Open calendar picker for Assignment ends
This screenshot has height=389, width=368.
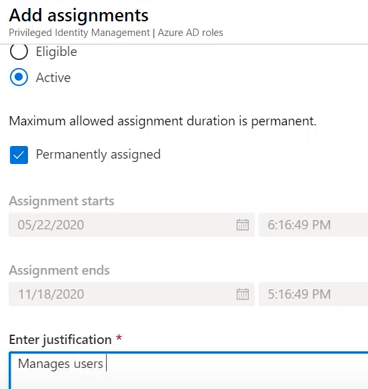pyautogui.click(x=242, y=294)
